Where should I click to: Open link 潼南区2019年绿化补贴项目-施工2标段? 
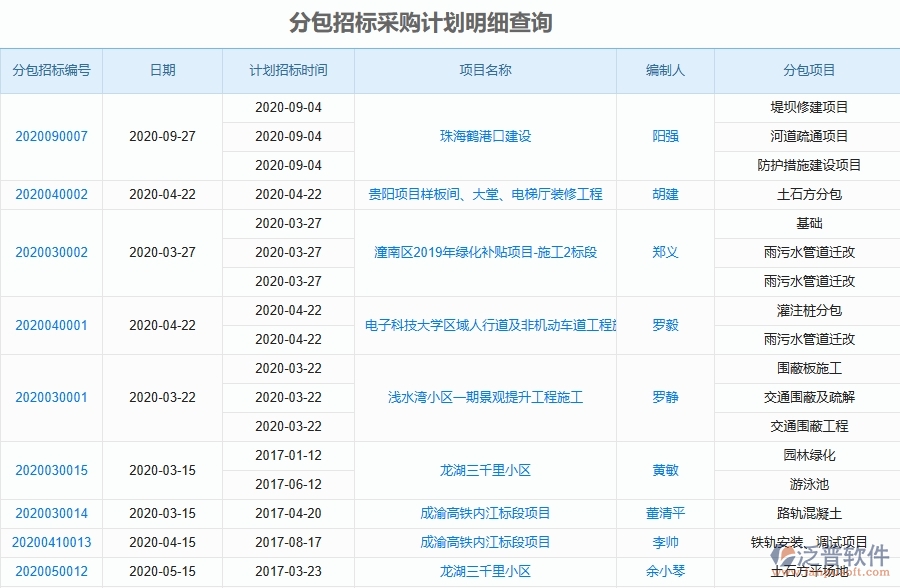coord(486,253)
